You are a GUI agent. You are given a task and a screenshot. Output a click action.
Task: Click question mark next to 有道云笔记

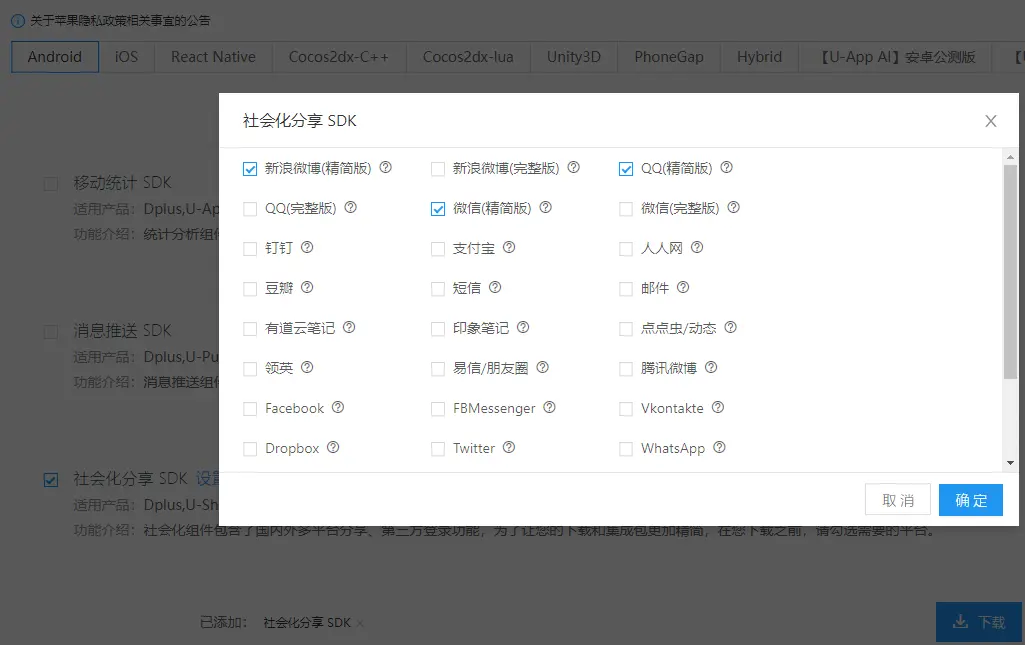pyautogui.click(x=349, y=327)
